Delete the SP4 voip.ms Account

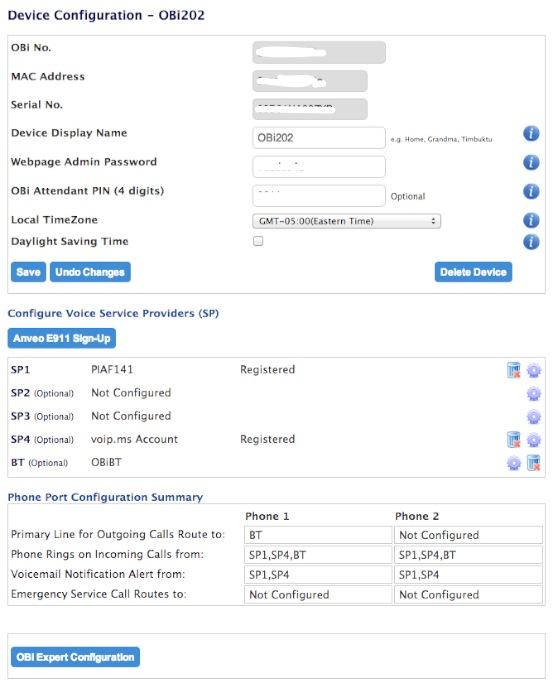[x=513, y=440]
